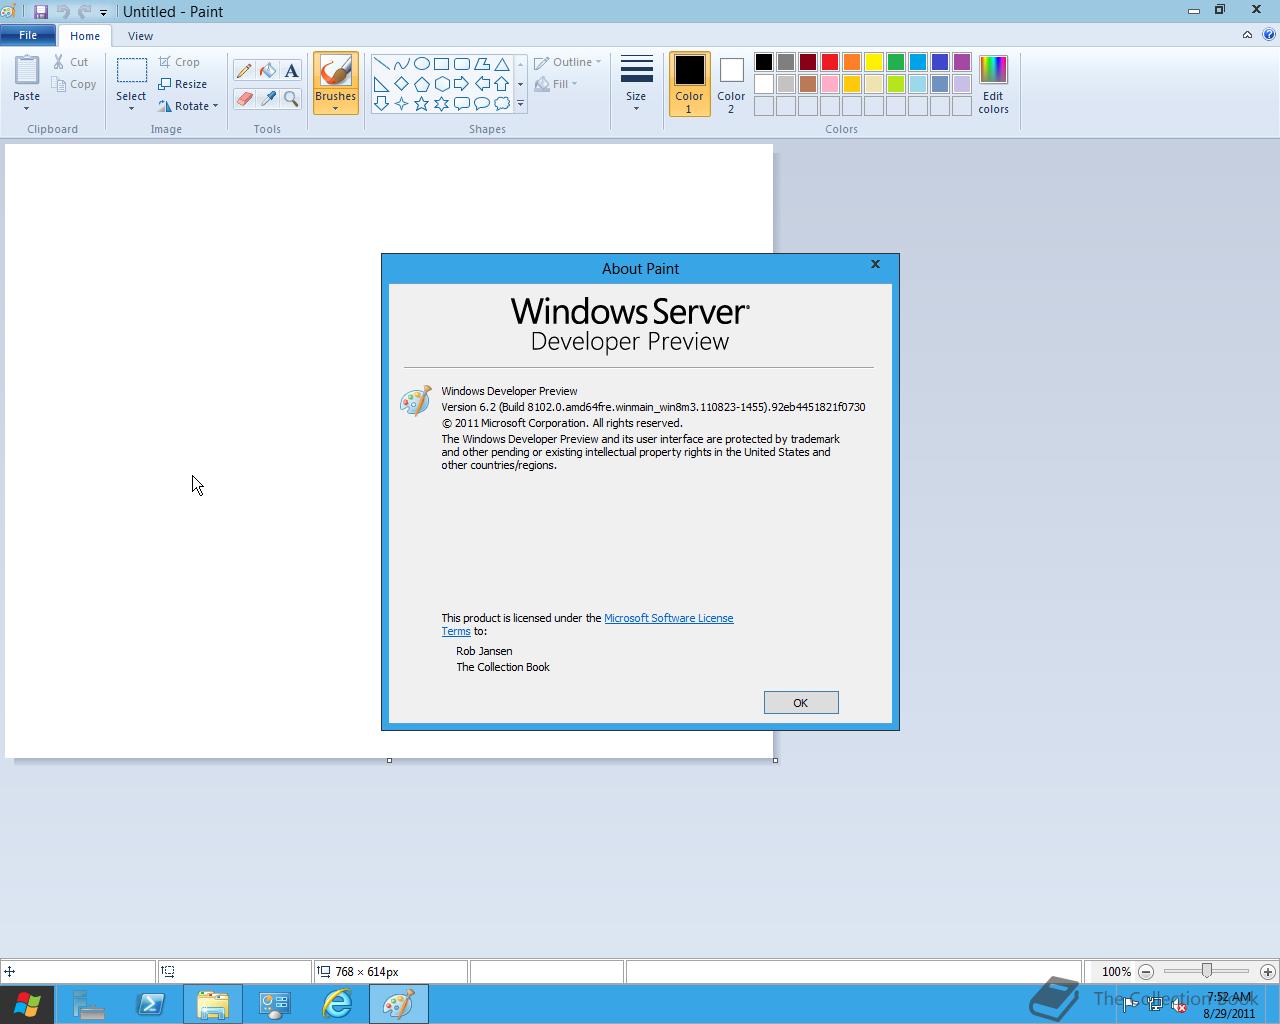1280x1024 pixels.
Task: Open Customize Quick Access Toolbar dropdown
Action: 103,13
